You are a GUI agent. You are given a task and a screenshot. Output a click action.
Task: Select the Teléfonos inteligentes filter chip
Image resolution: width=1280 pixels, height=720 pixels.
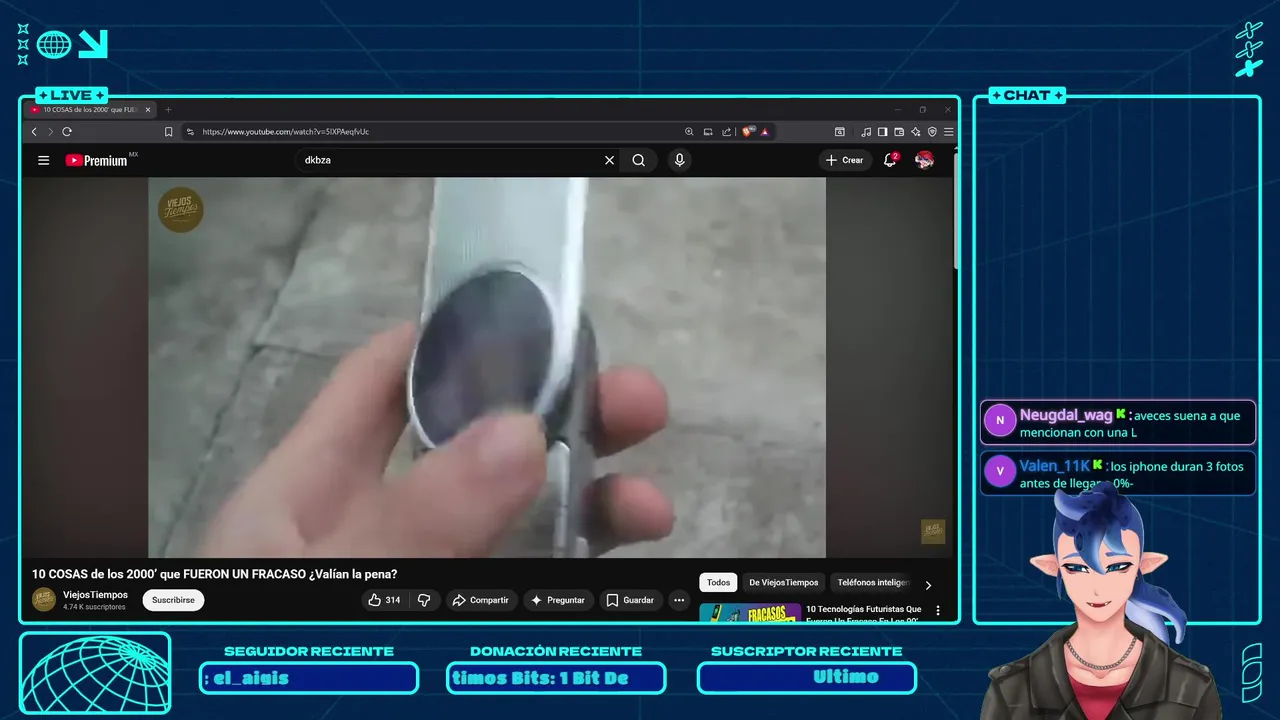[873, 582]
